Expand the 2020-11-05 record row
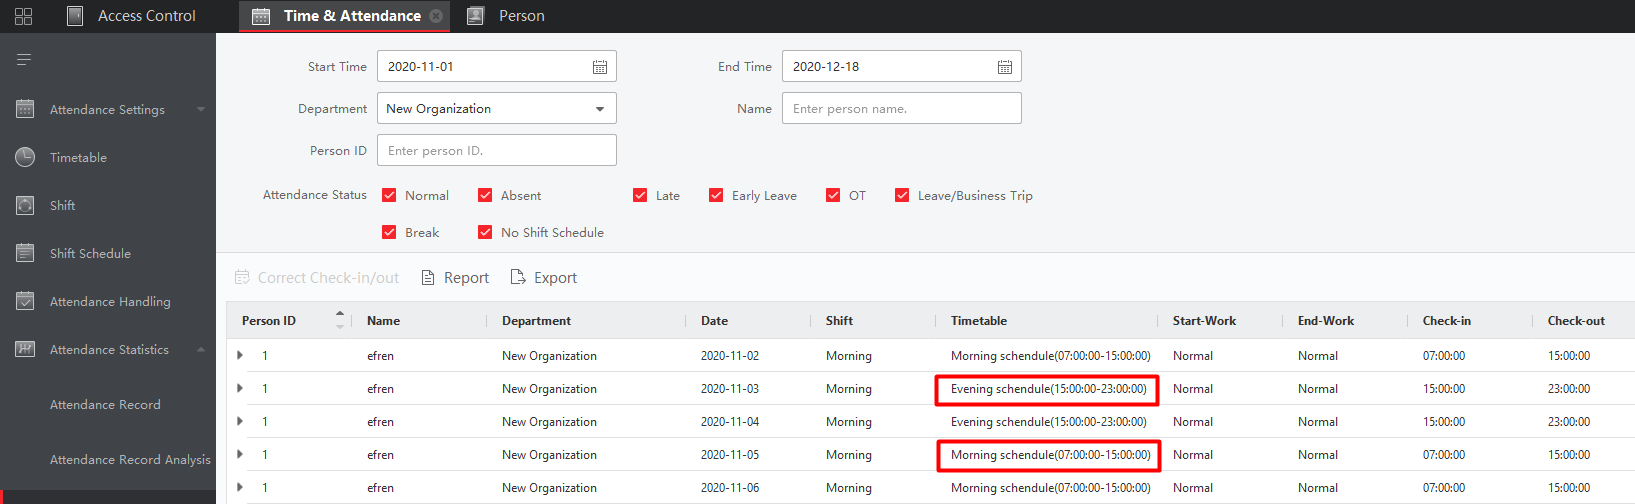 (240, 454)
